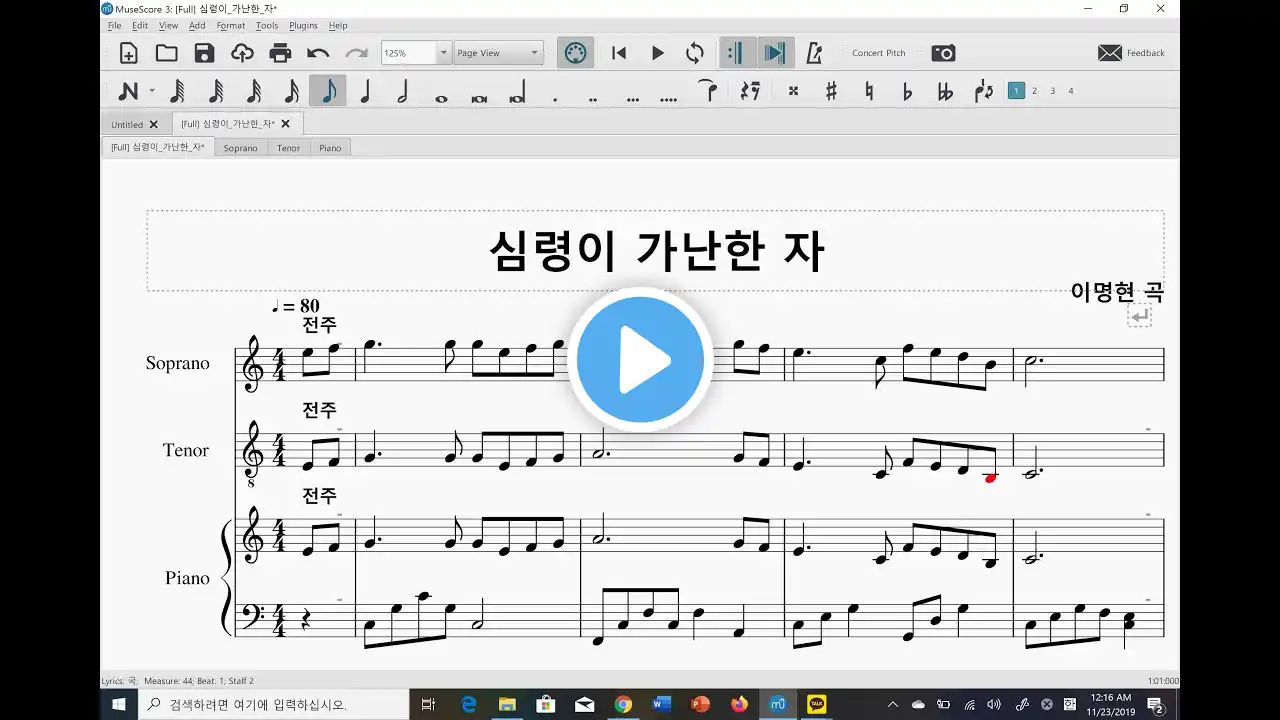The height and width of the screenshot is (720, 1280).
Task: Add a quadruple augmentation dot
Action: tap(669, 98)
